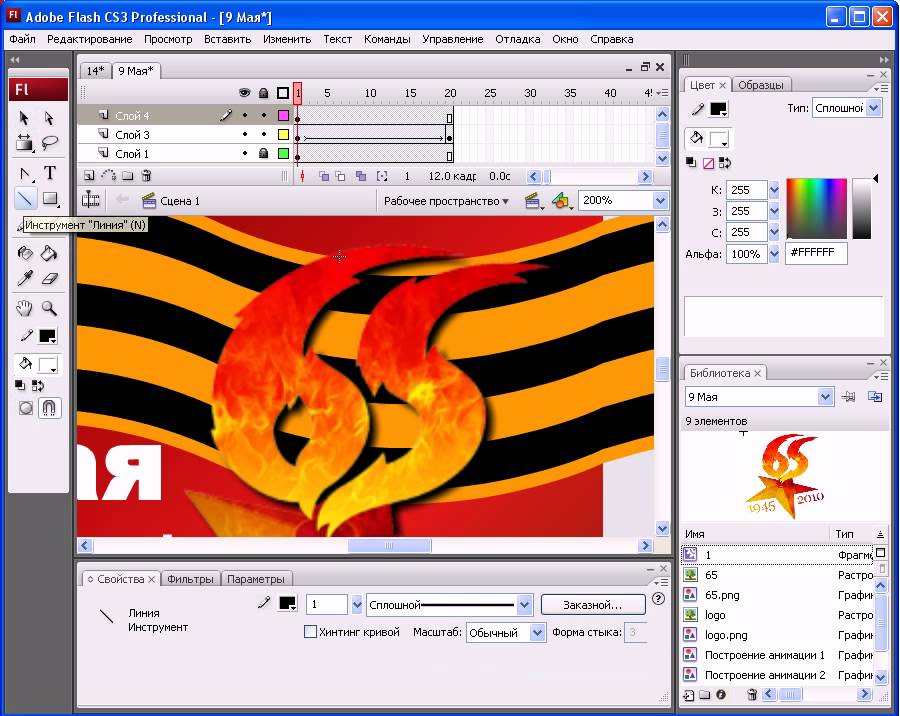Toggle timeline visibility icon beside Сцена 1
This screenshot has height=716, width=900.
point(91,200)
